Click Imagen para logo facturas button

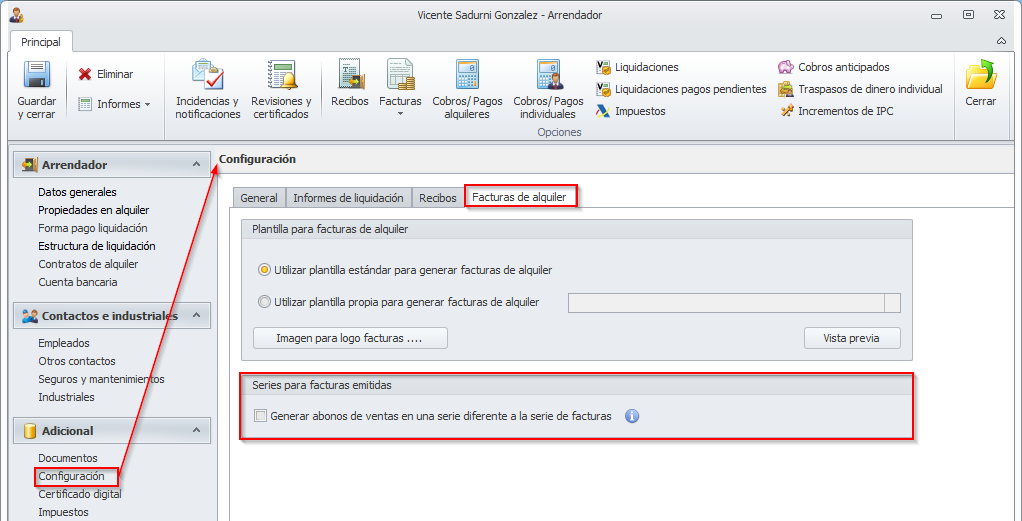pyautogui.click(x=350, y=338)
